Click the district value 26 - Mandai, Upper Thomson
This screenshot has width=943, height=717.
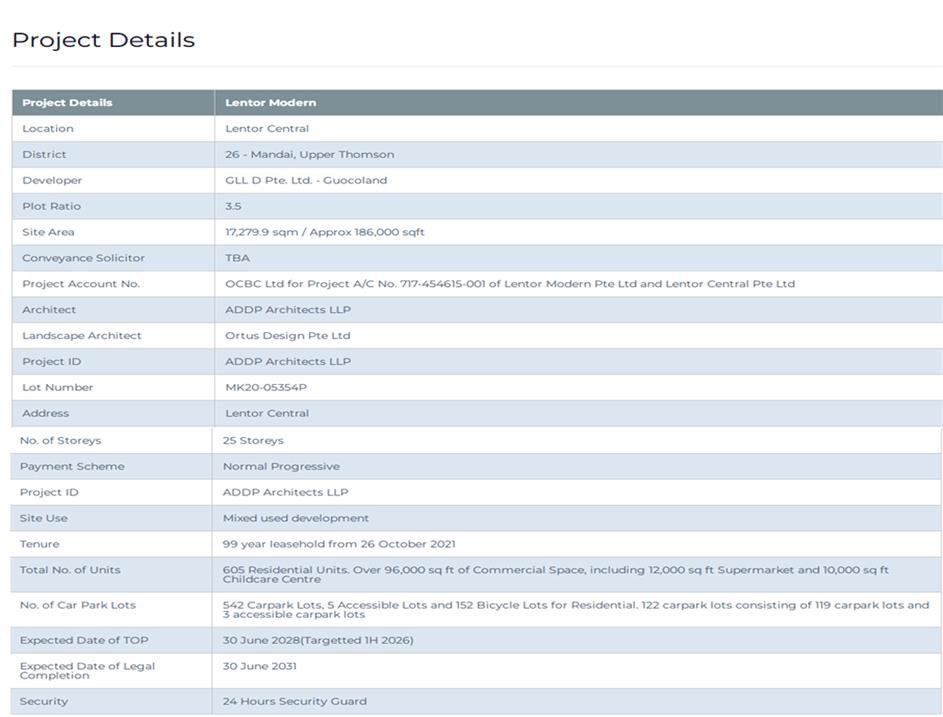point(309,154)
